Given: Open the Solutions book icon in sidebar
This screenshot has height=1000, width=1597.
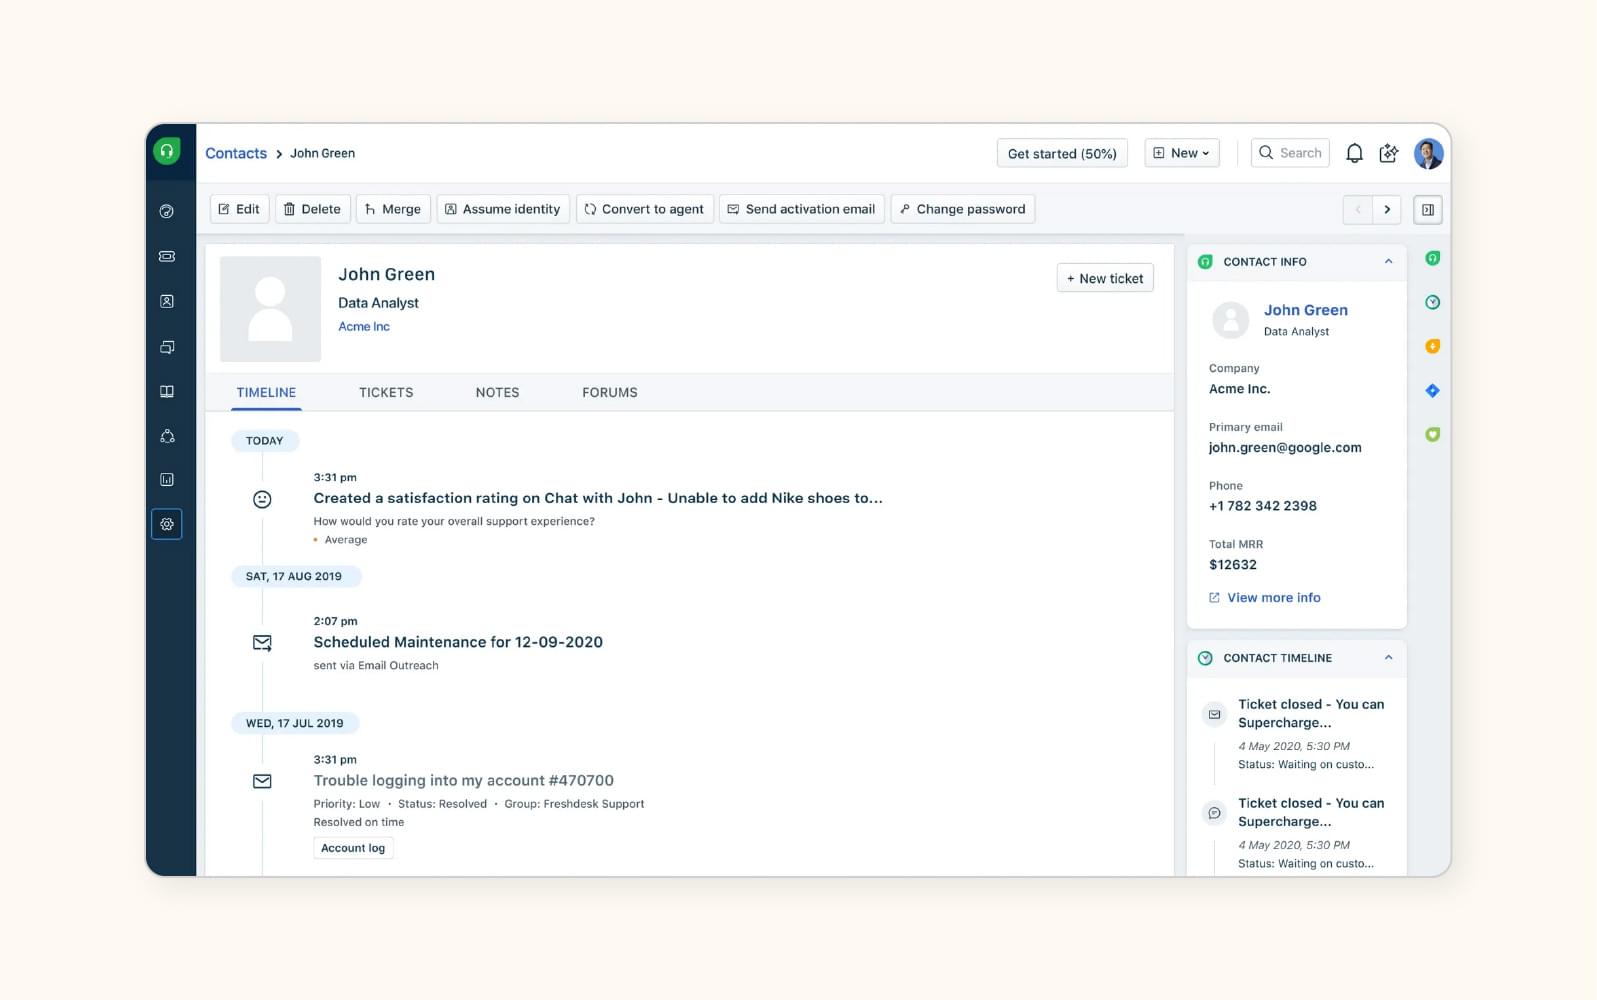Looking at the screenshot, I should click(167, 391).
